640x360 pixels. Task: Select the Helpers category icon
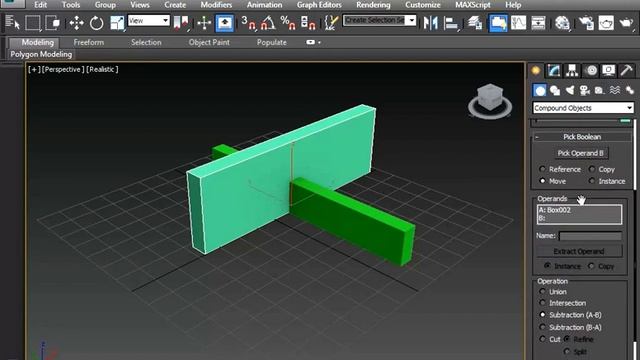(x=600, y=90)
